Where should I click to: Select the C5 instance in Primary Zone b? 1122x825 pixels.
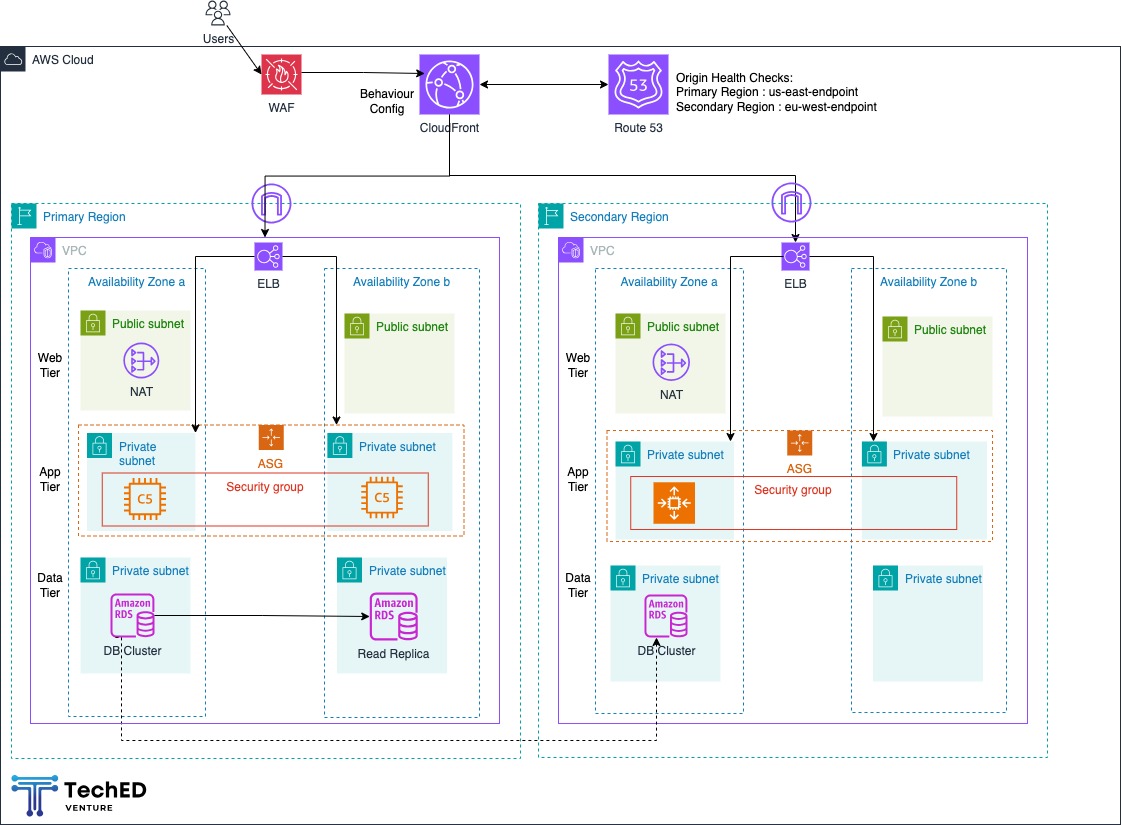tap(382, 497)
